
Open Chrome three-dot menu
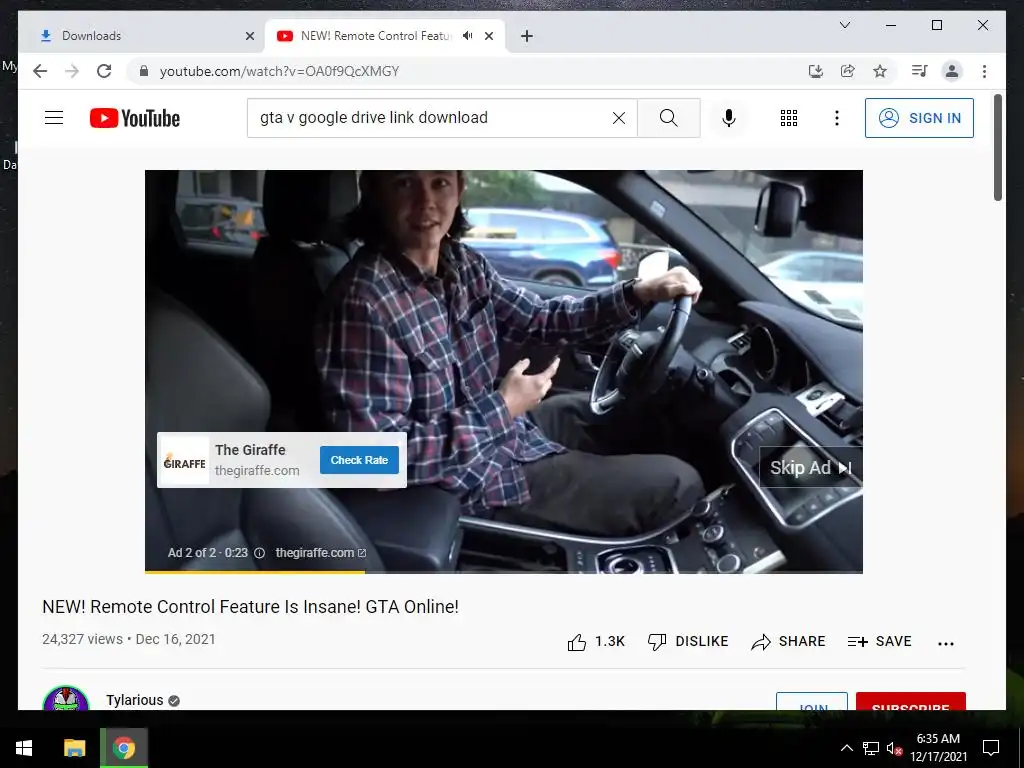click(984, 71)
